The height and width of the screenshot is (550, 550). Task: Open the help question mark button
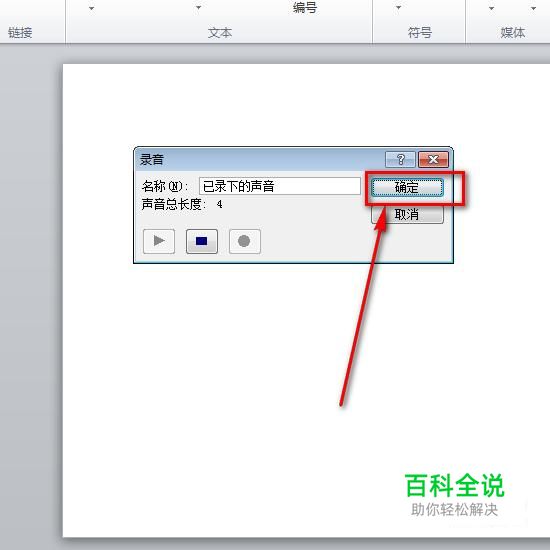[400, 160]
